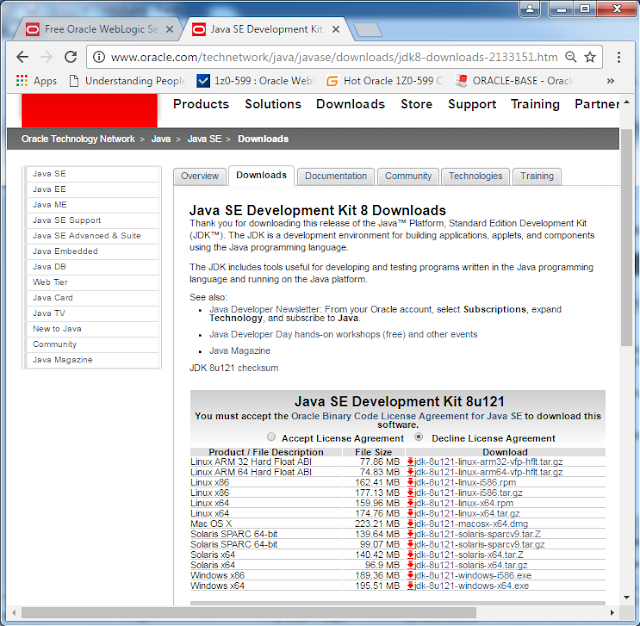Open the Downloads top menu

click(x=350, y=104)
